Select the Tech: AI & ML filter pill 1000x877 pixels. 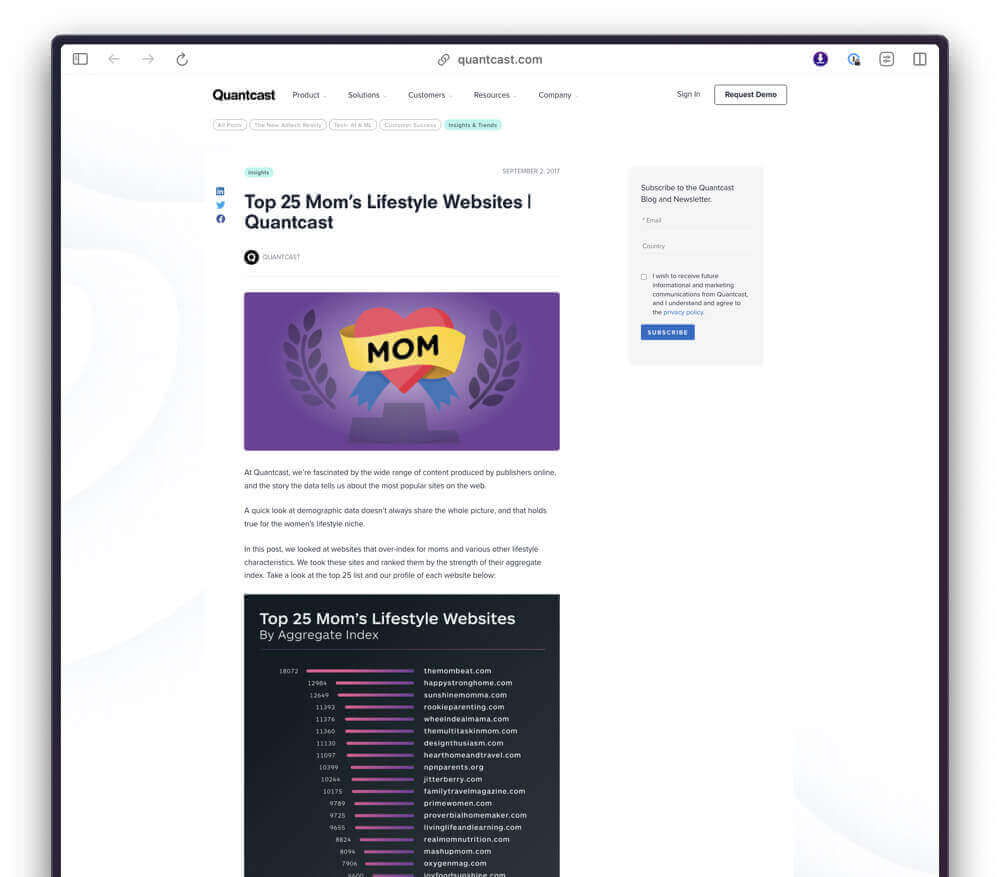(353, 125)
